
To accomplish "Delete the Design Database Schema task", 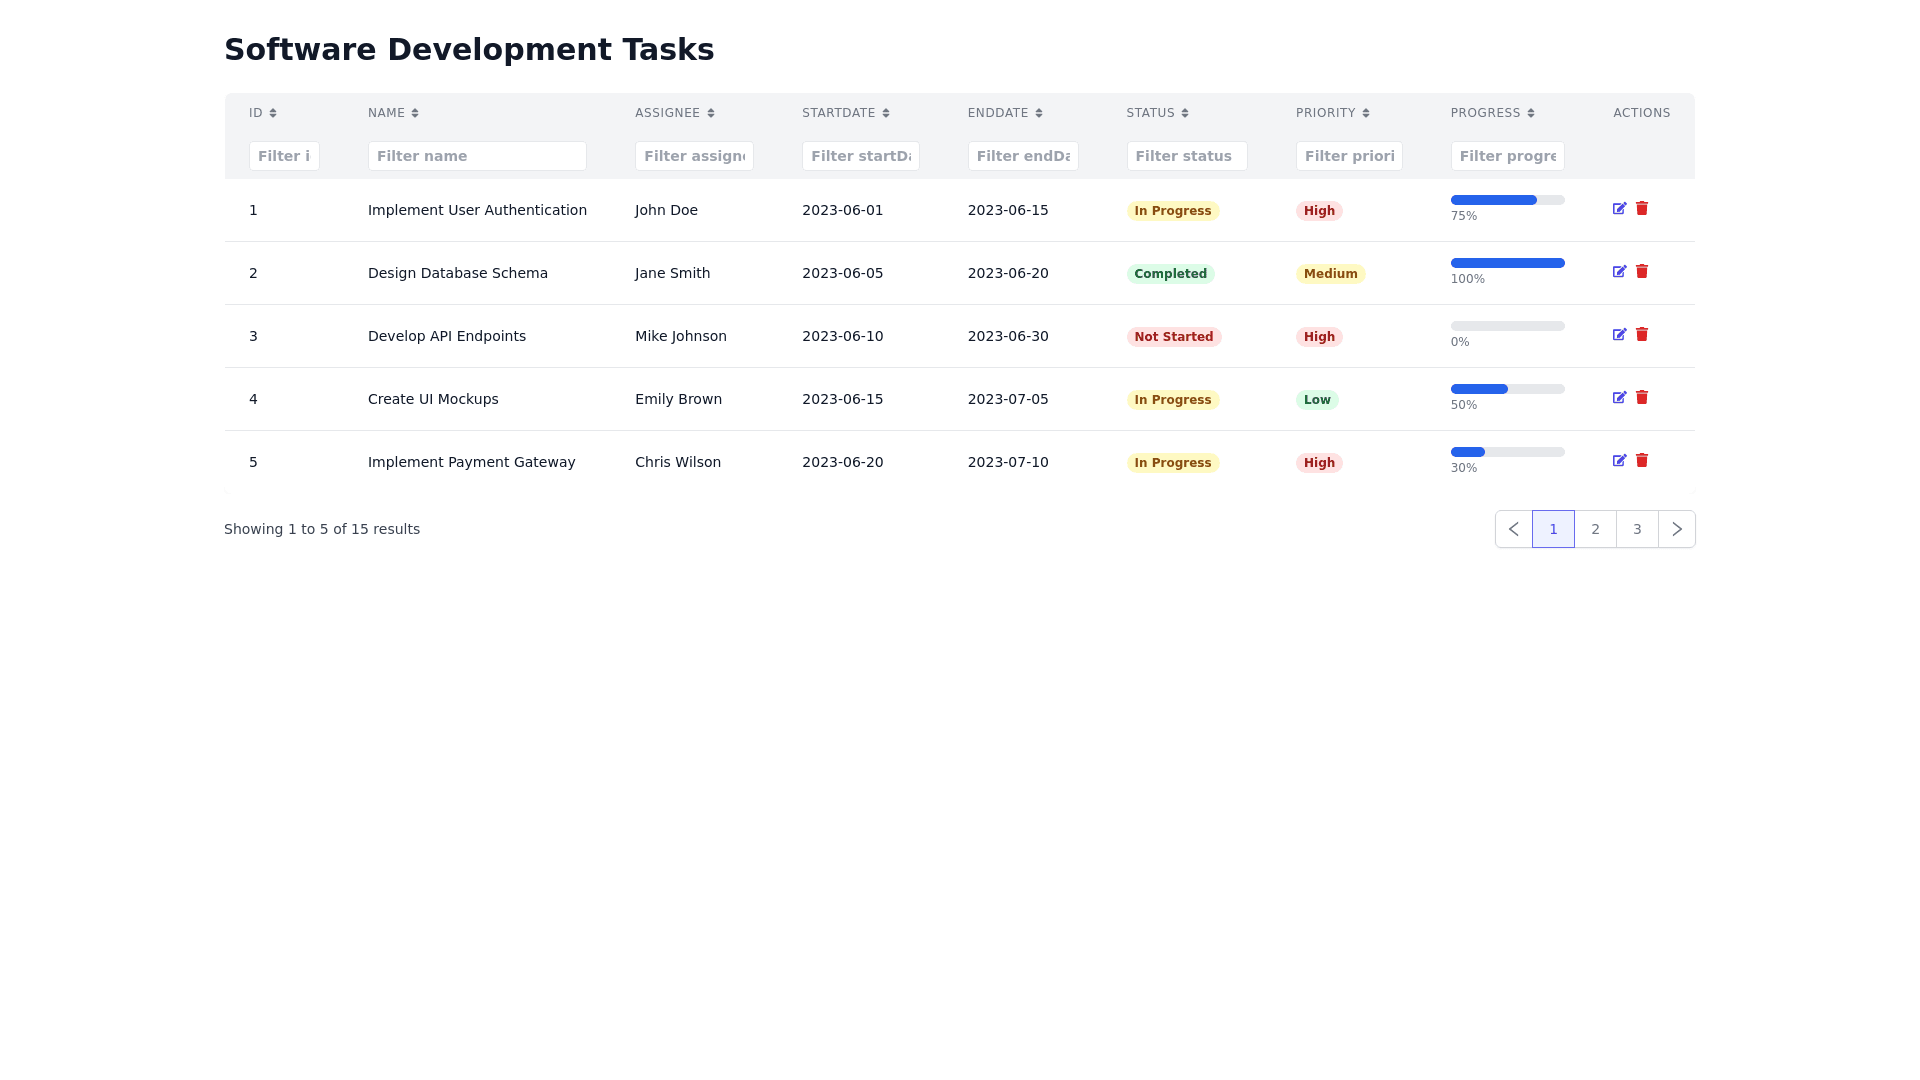I will [1642, 272].
